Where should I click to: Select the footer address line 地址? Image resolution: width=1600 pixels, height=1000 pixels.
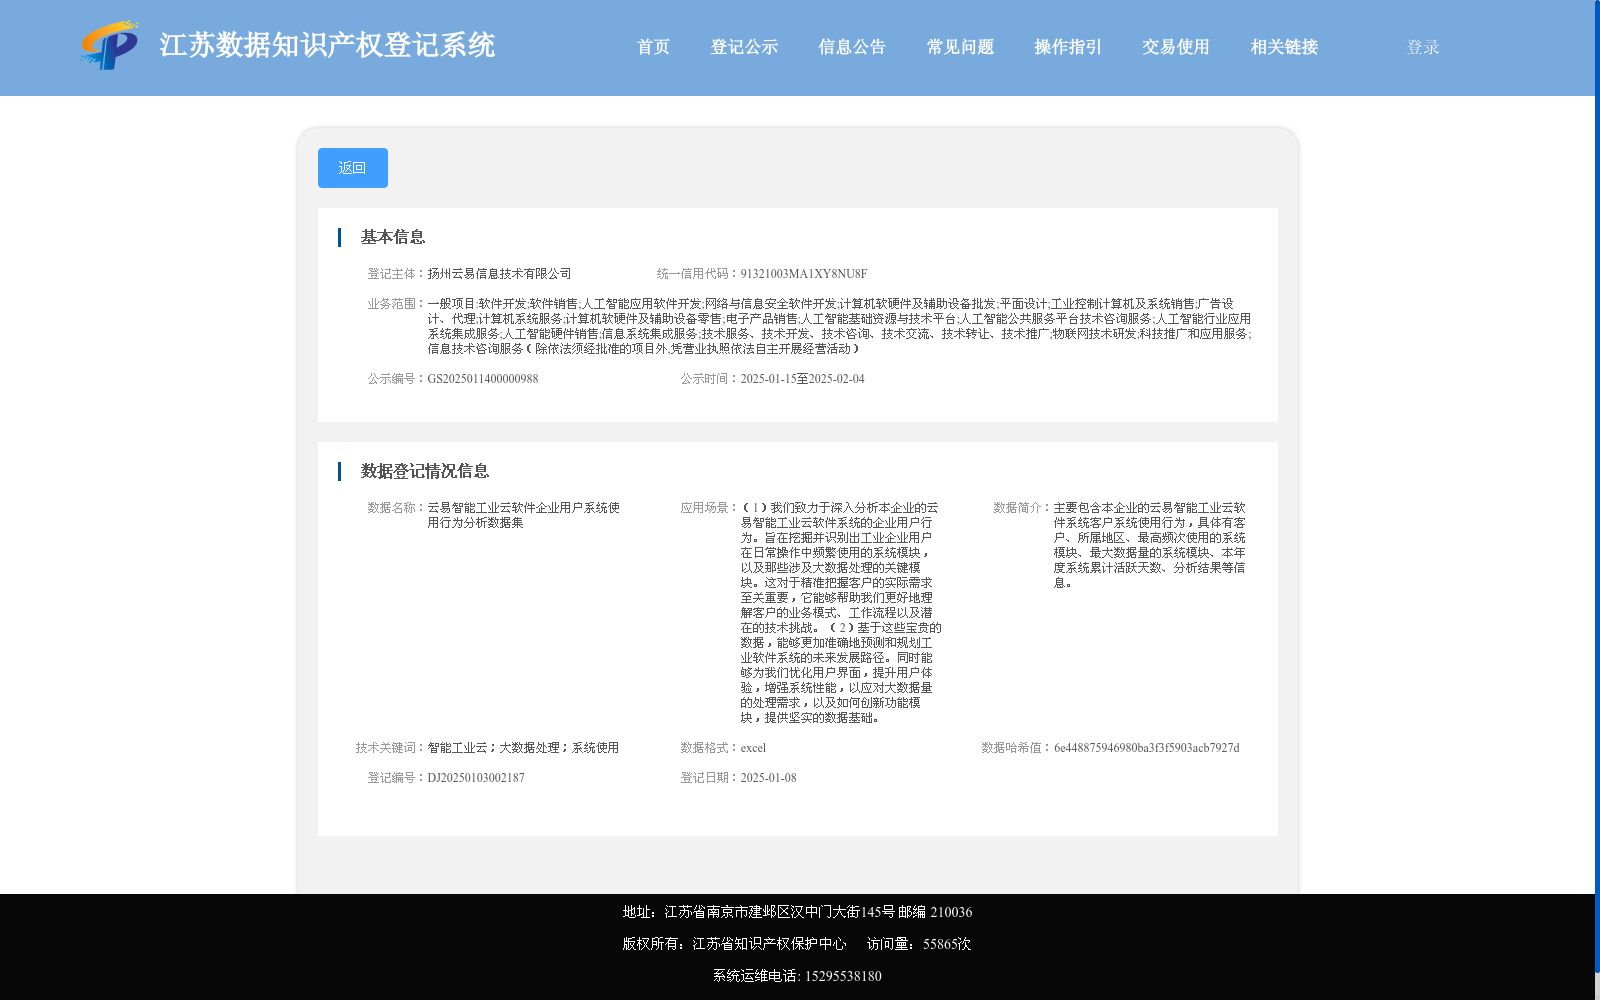[x=797, y=912]
